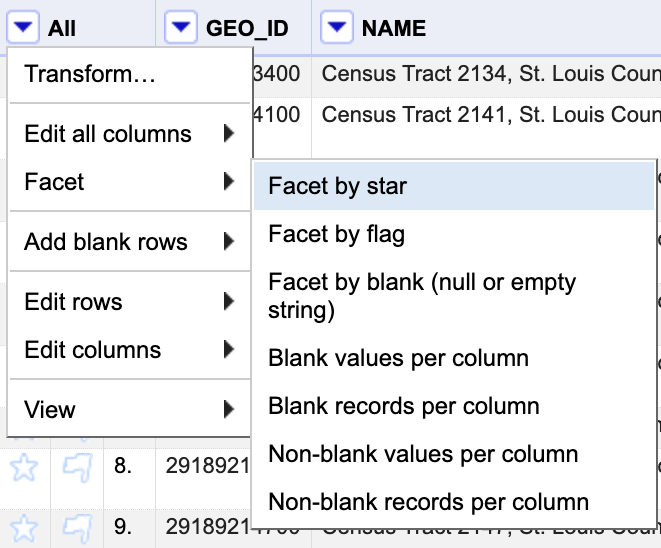The image size is (661, 548).
Task: Star row 9
Action: (27, 524)
